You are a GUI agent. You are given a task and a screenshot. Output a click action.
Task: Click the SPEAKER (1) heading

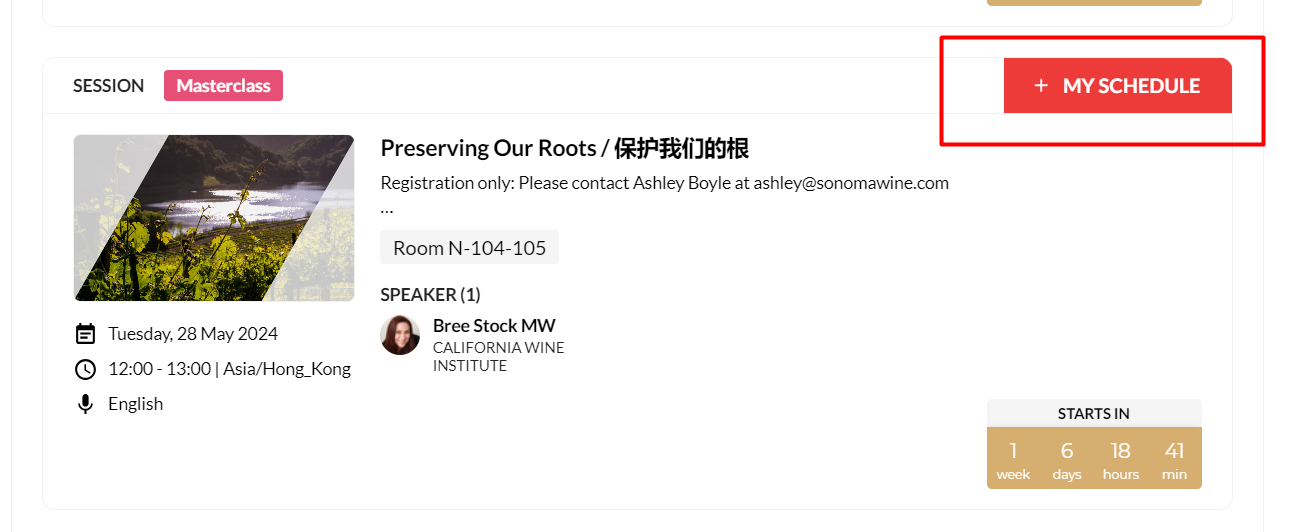[x=430, y=295]
